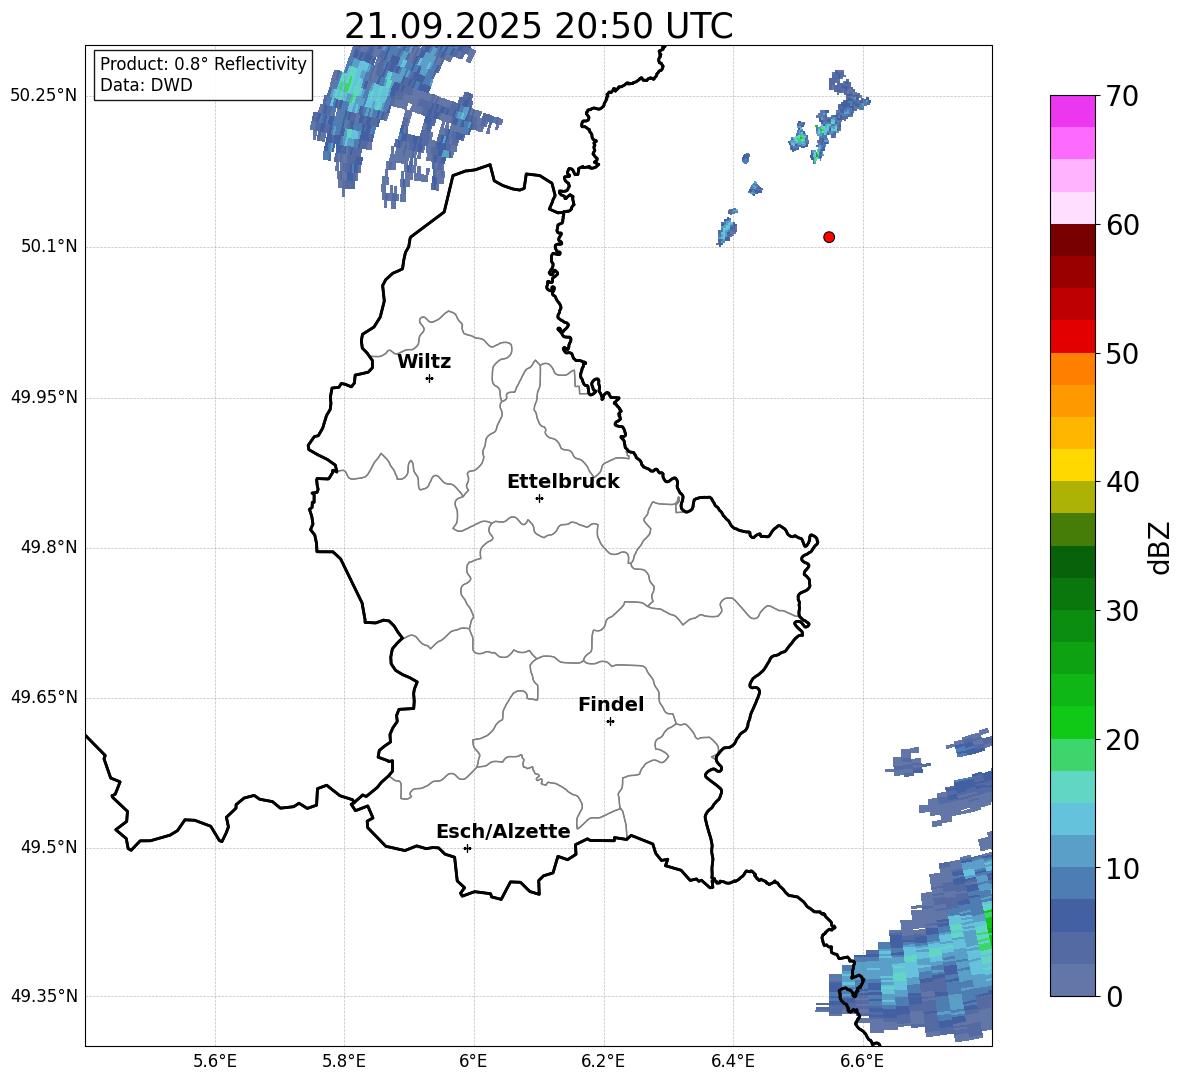
Task: Click the 49.65°N latitude label
Action: (x=44, y=697)
